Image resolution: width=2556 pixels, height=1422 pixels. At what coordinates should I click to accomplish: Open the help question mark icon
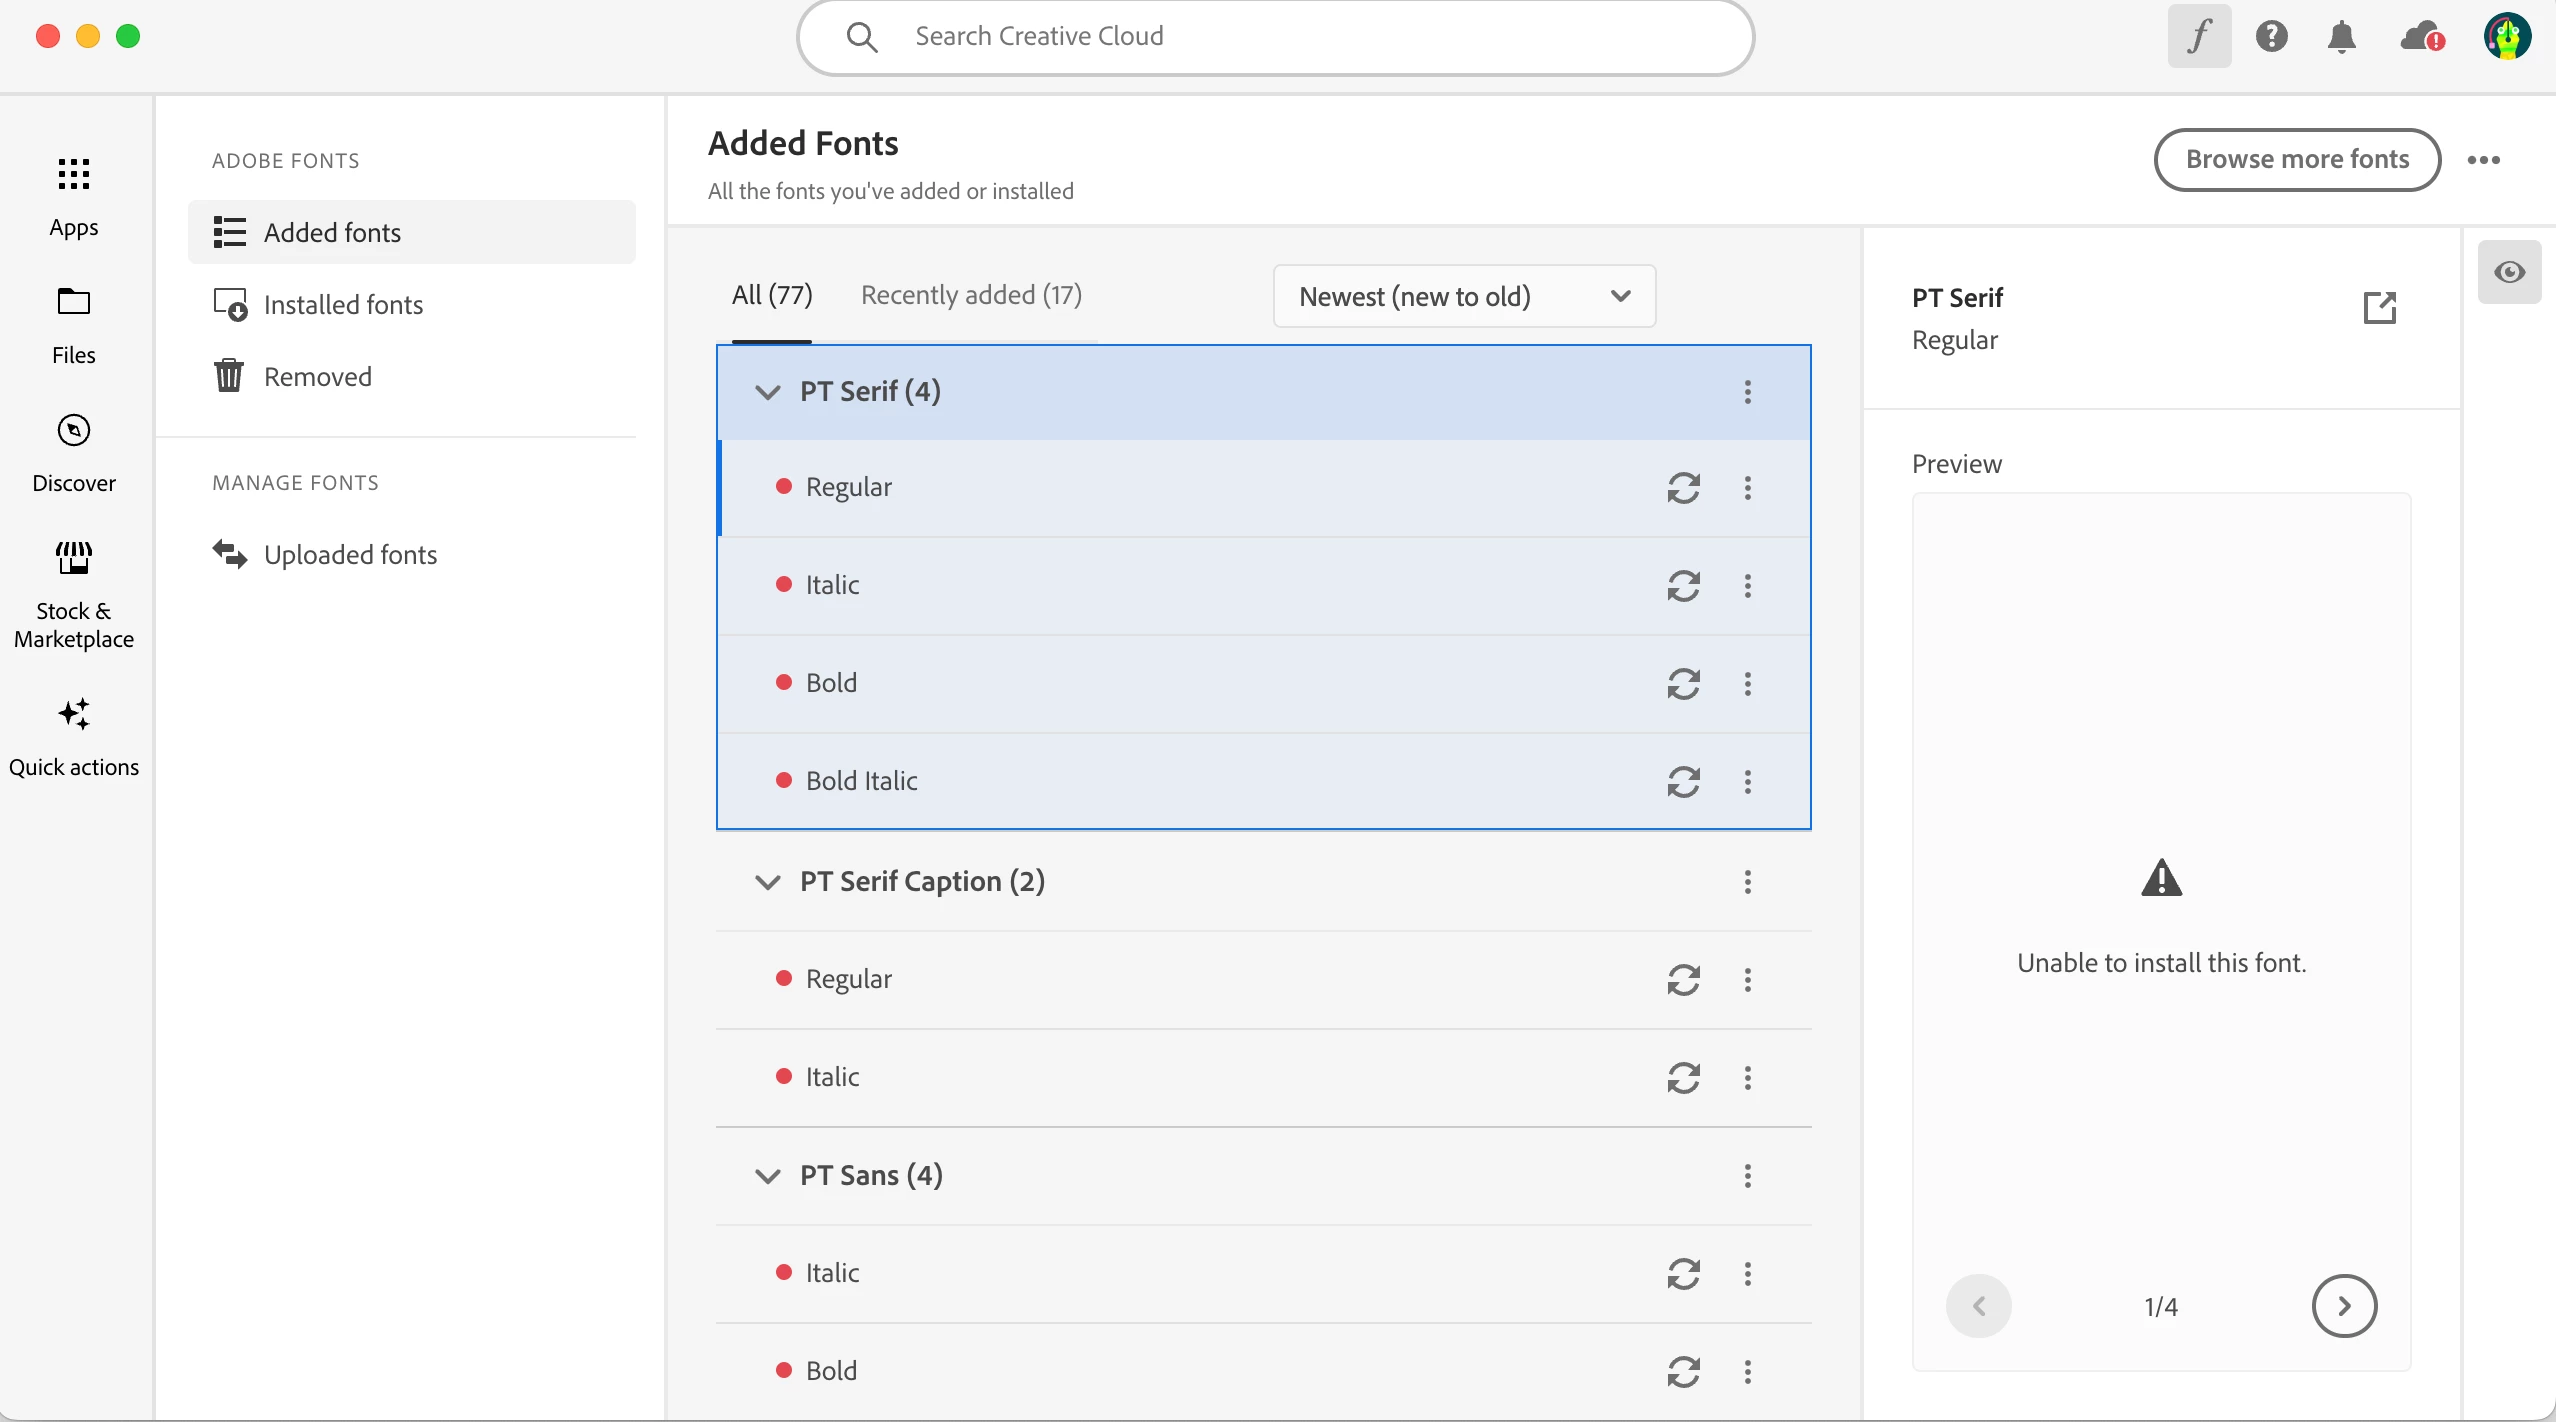point(2271,37)
